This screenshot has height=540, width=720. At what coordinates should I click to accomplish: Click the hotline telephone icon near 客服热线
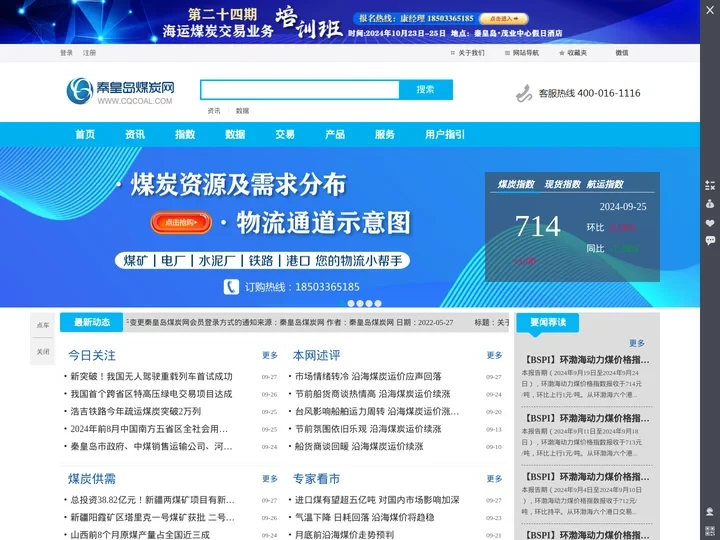click(523, 93)
